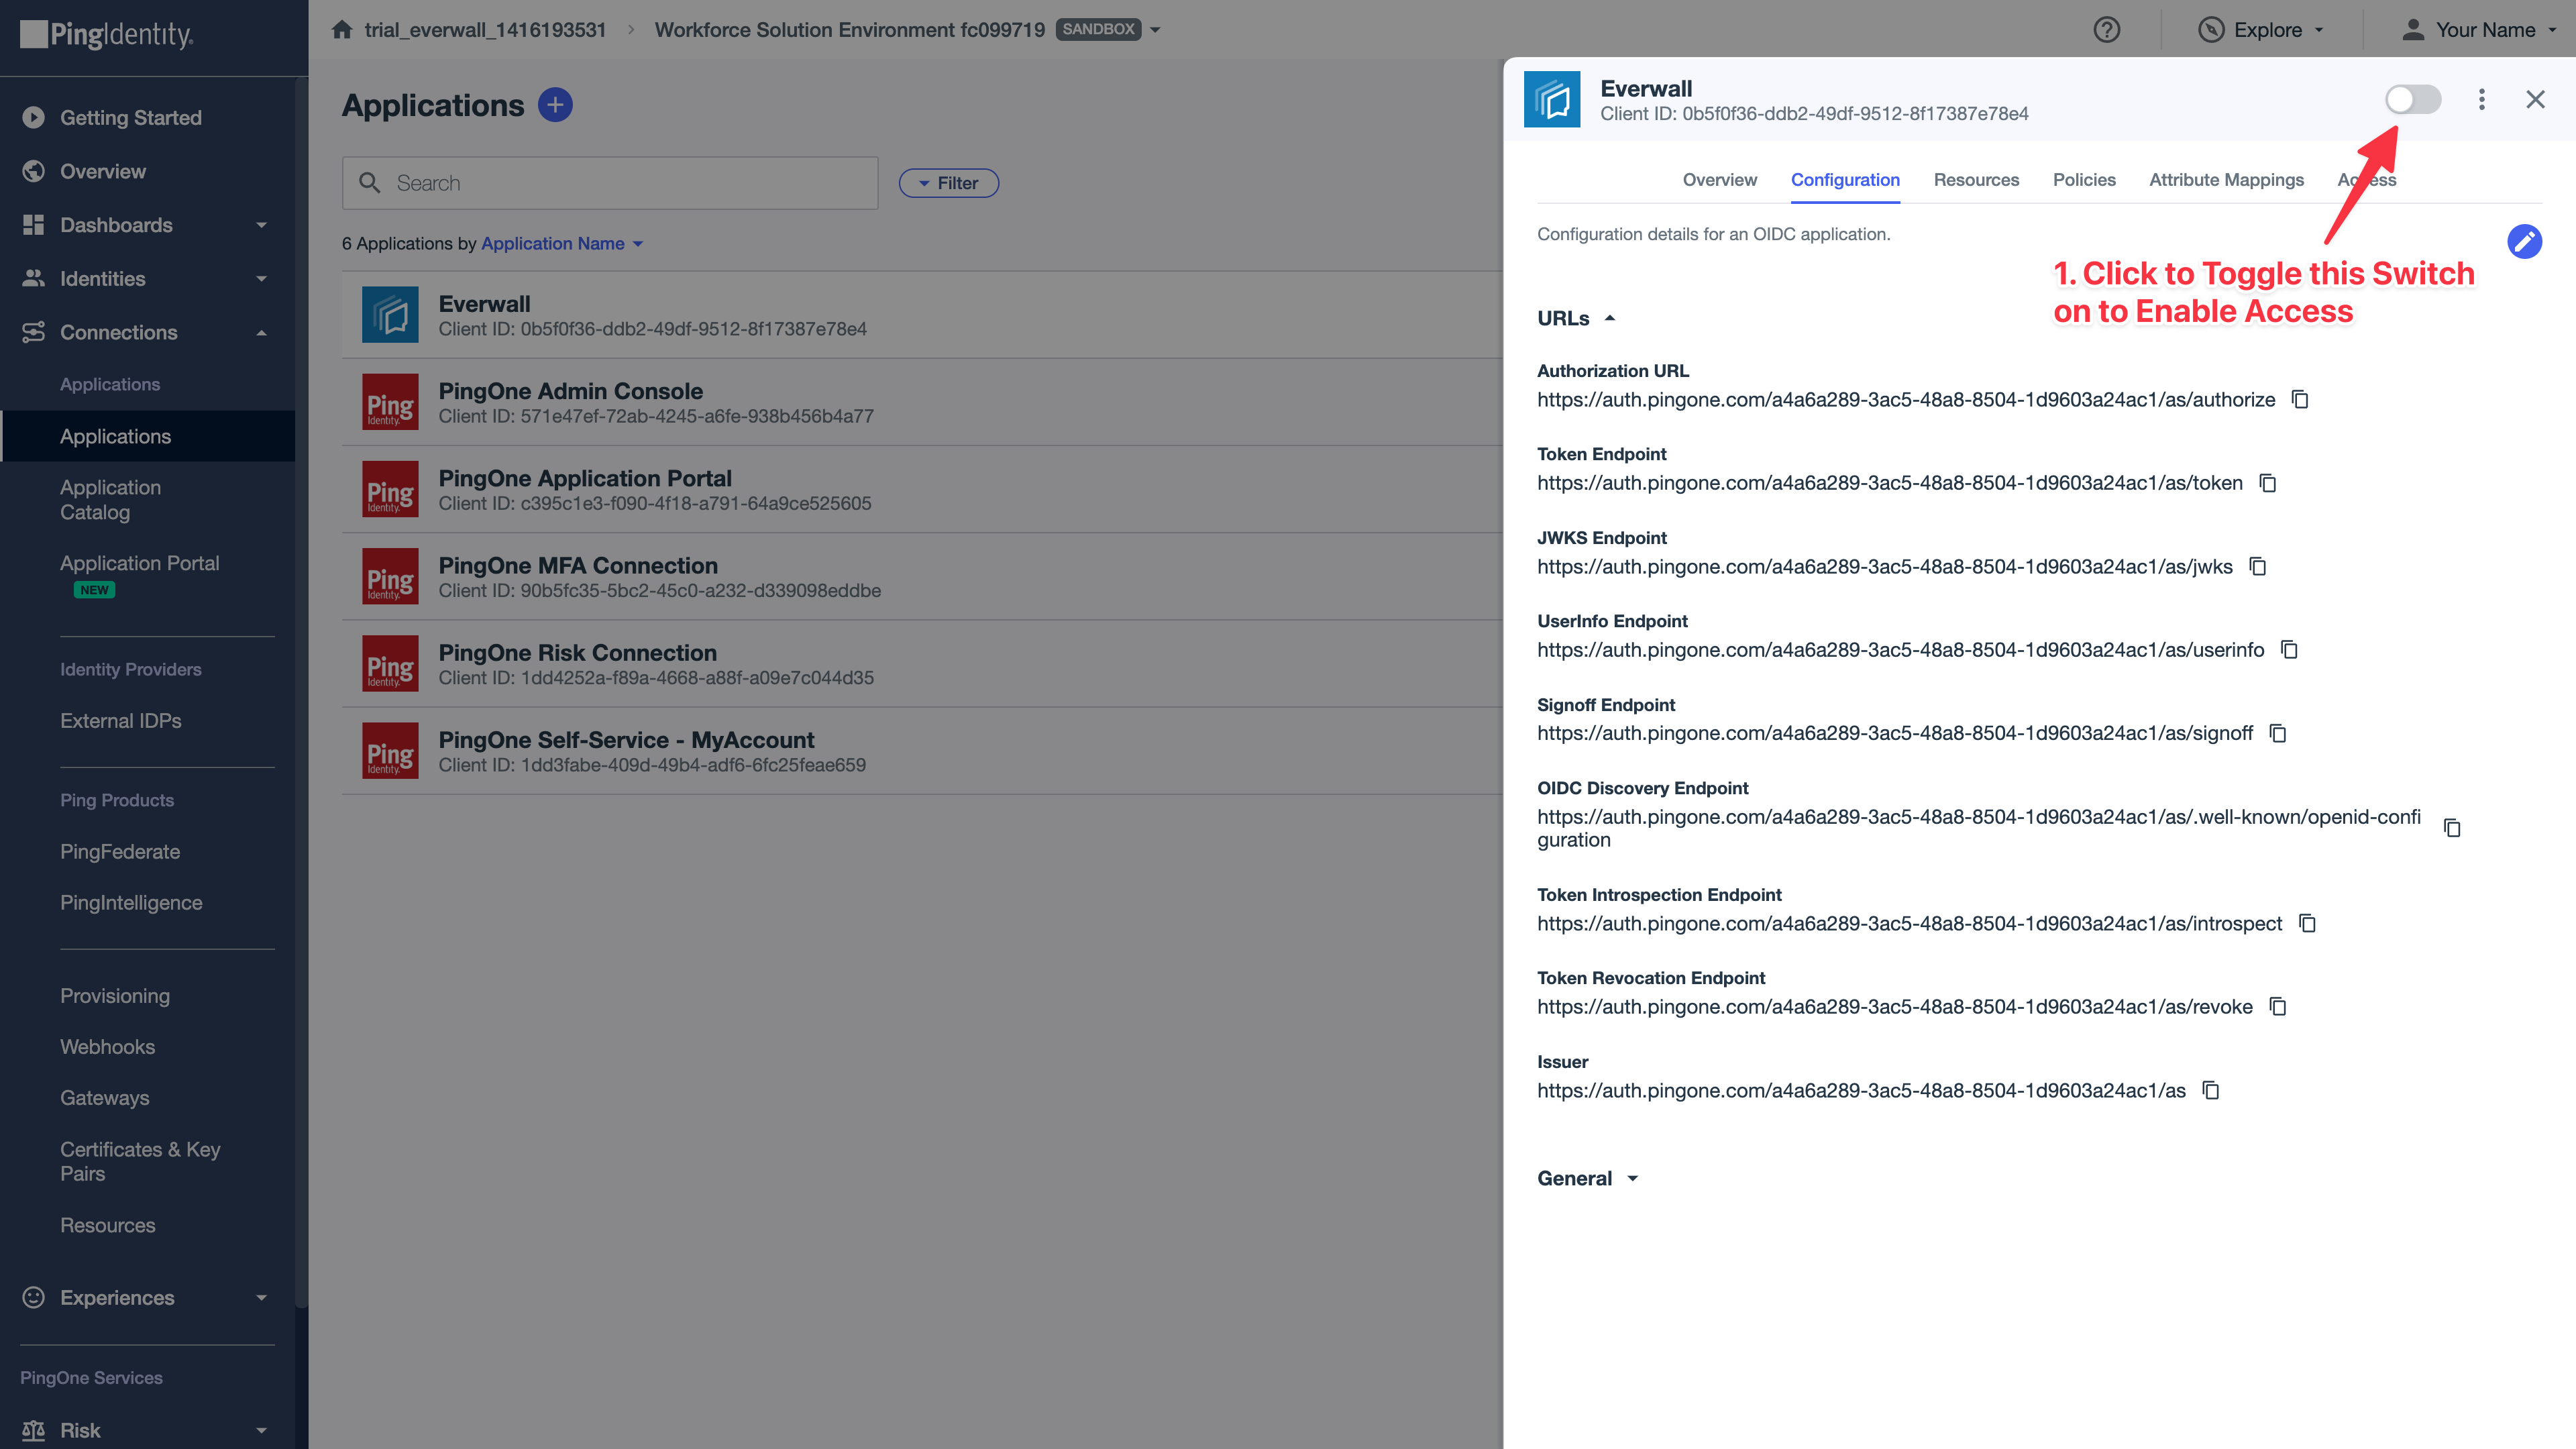Add a new application with plus button
The width and height of the screenshot is (2576, 1449).
[x=555, y=105]
